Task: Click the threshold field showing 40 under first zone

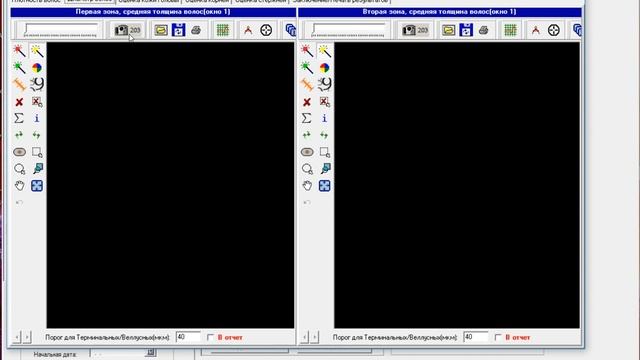Action: coord(188,337)
